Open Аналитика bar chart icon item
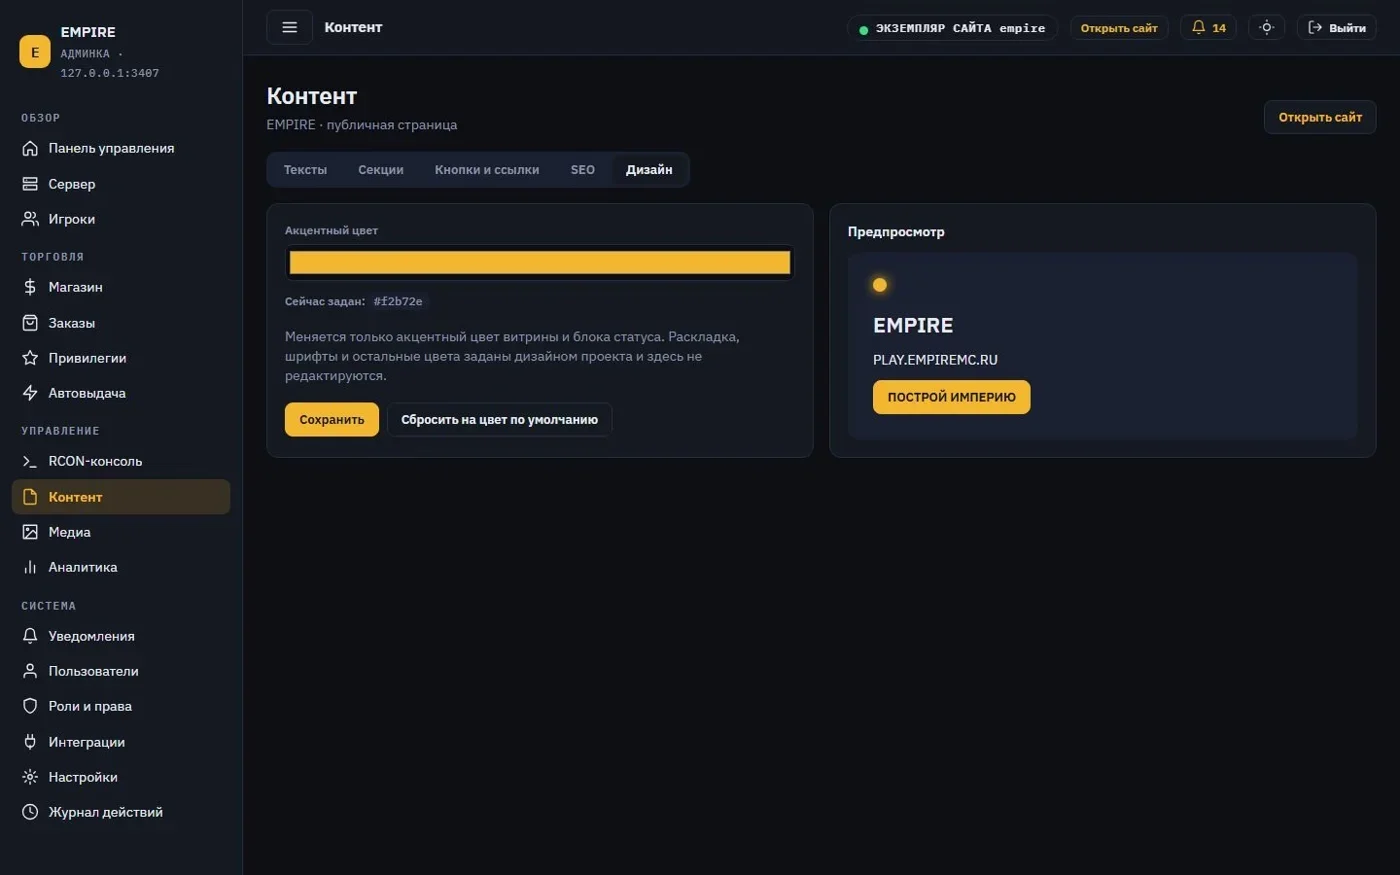This screenshot has height=875, width=1400. click(x=121, y=567)
